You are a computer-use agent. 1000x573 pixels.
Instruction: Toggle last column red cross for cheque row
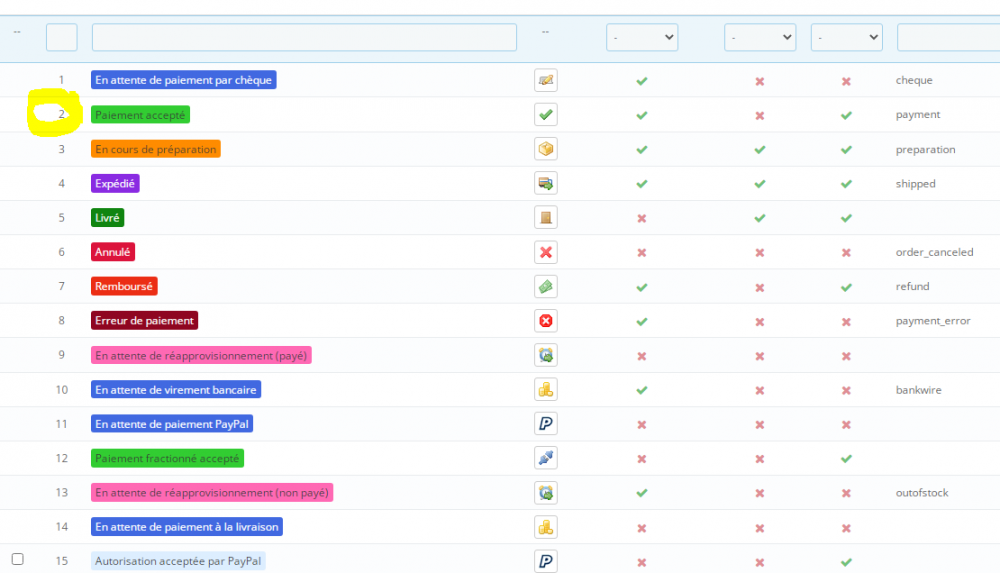[x=846, y=81]
